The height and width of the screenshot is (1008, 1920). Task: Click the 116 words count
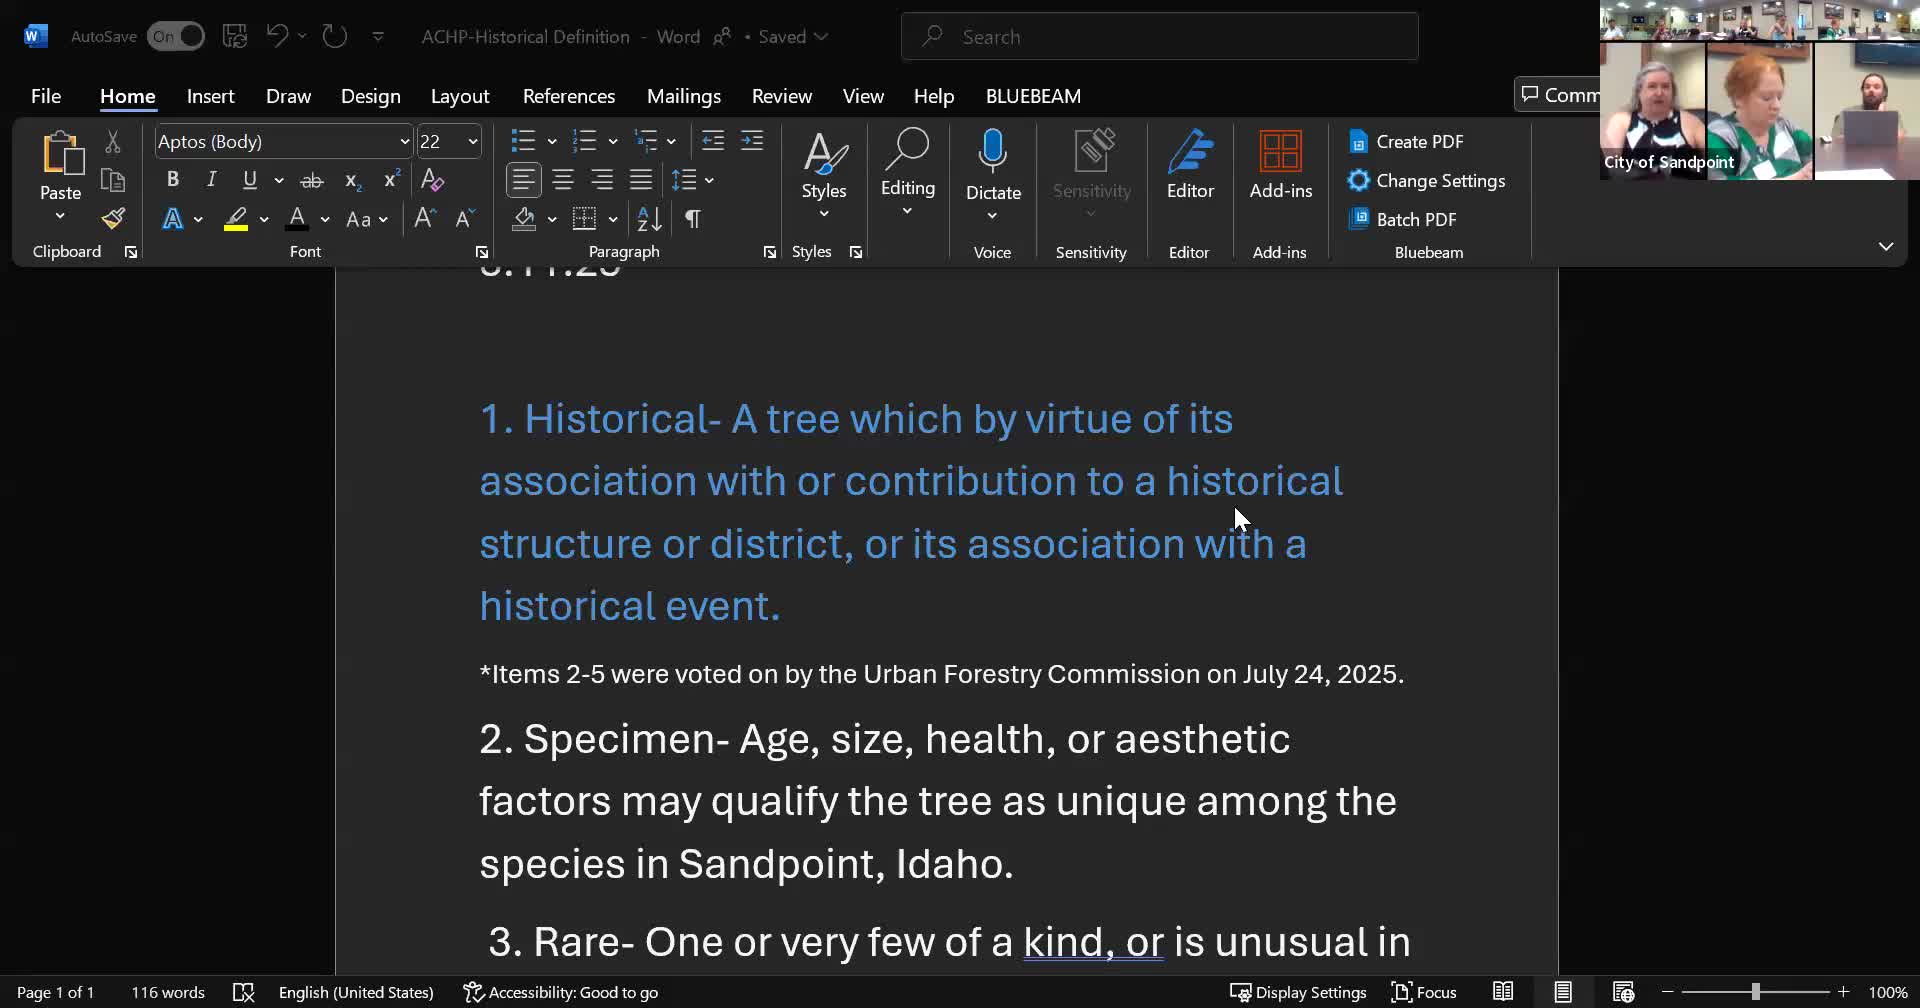[168, 992]
